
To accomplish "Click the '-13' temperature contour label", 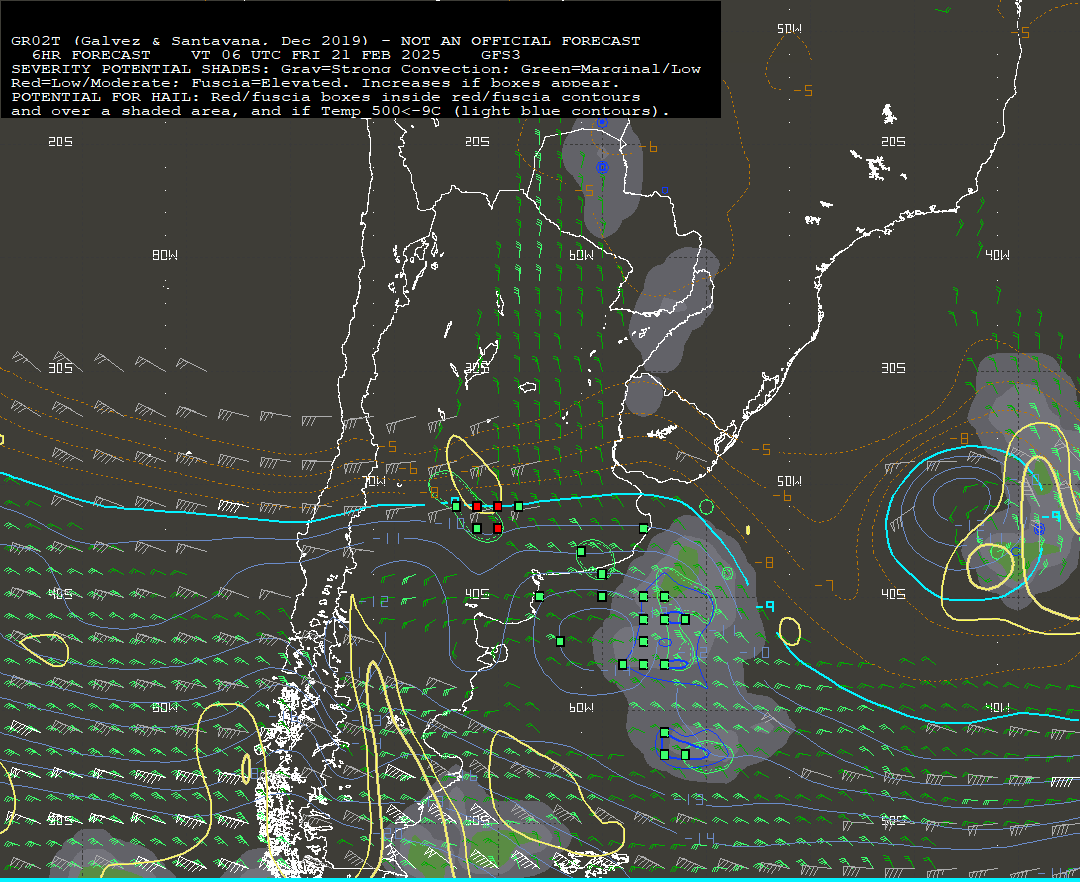I will [x=689, y=799].
